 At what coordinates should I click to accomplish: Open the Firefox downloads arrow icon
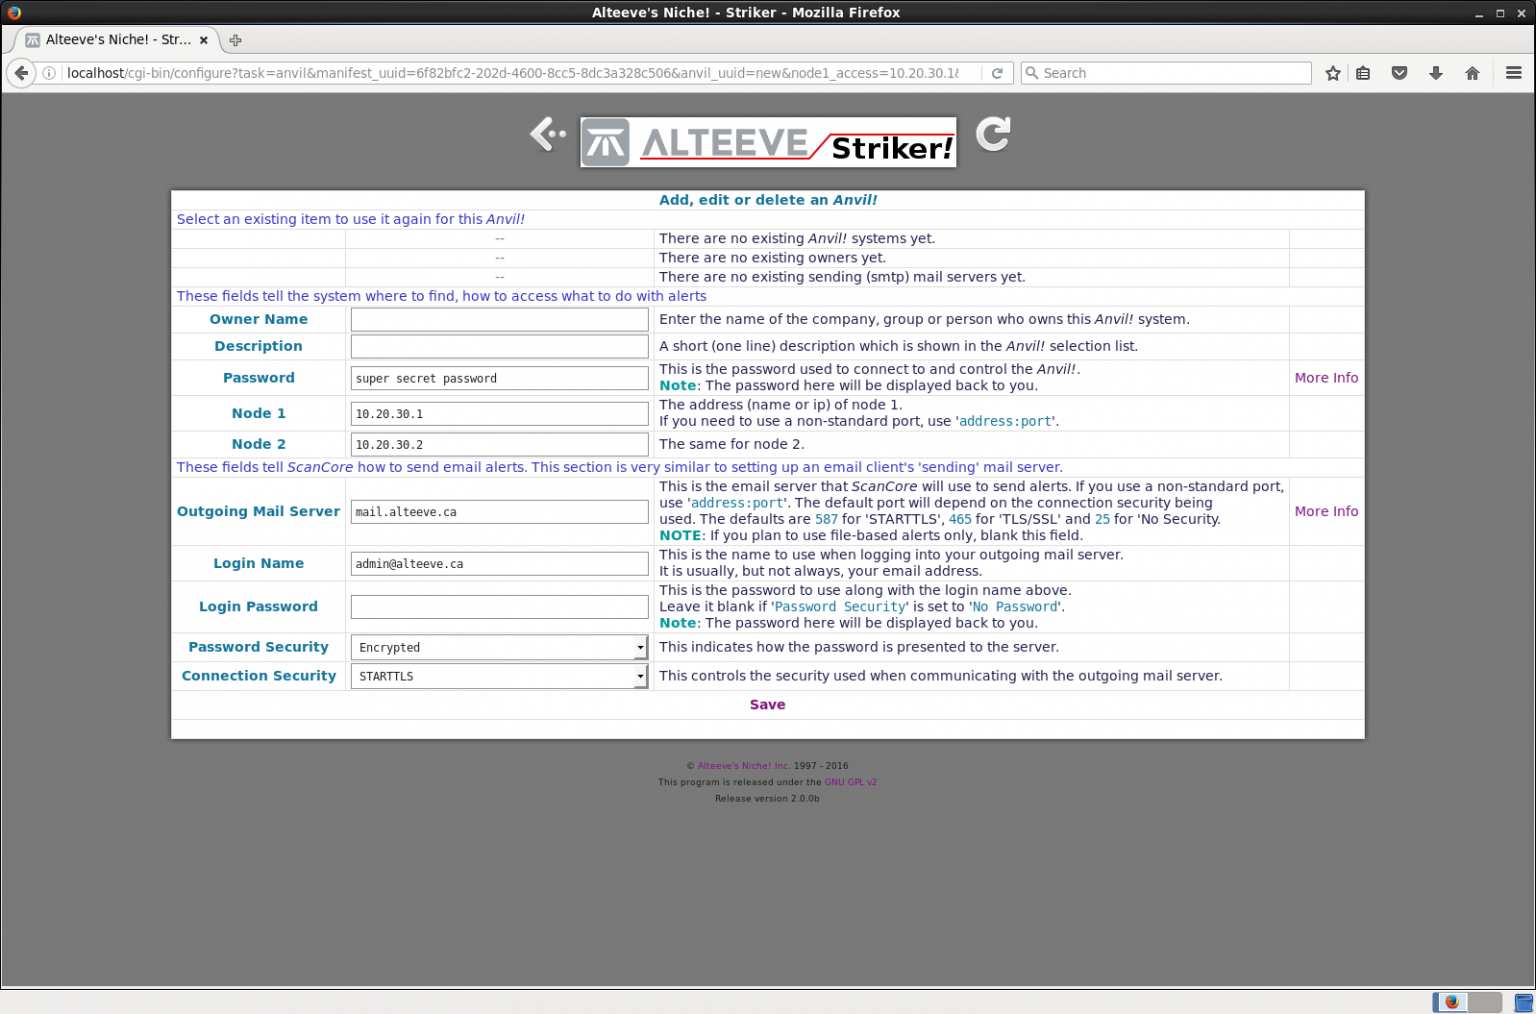(x=1436, y=73)
